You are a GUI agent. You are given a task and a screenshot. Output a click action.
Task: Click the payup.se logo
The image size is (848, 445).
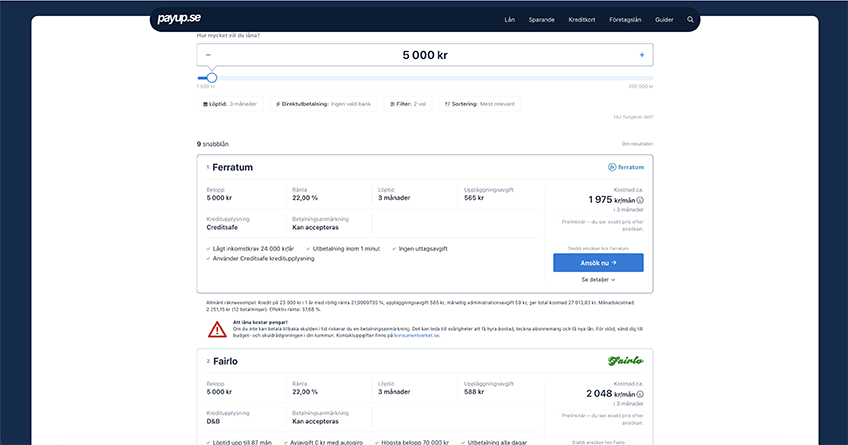coord(181,19)
